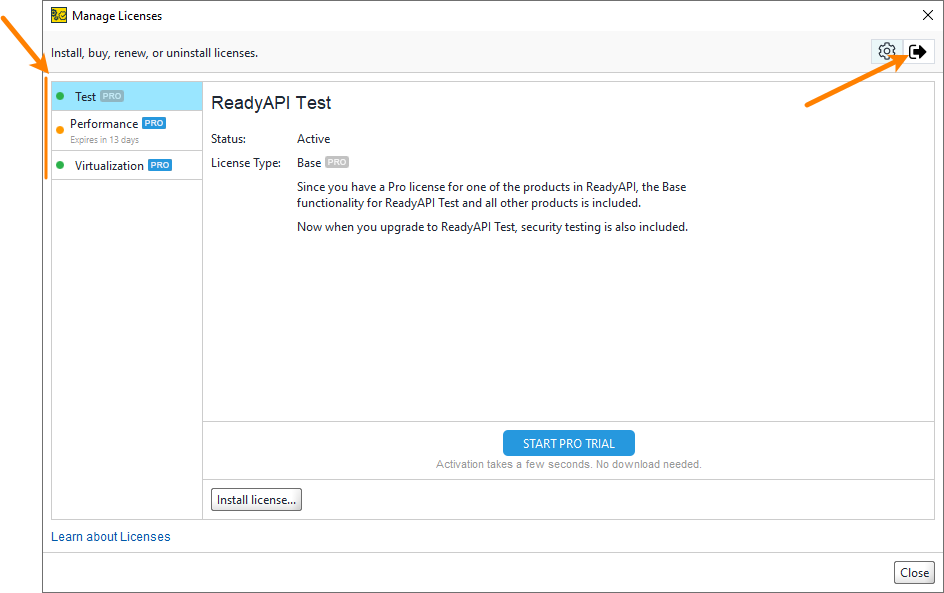The height and width of the screenshot is (593, 944).
Task: Click the blue PRO badge next to Performance
Action: coord(154,123)
